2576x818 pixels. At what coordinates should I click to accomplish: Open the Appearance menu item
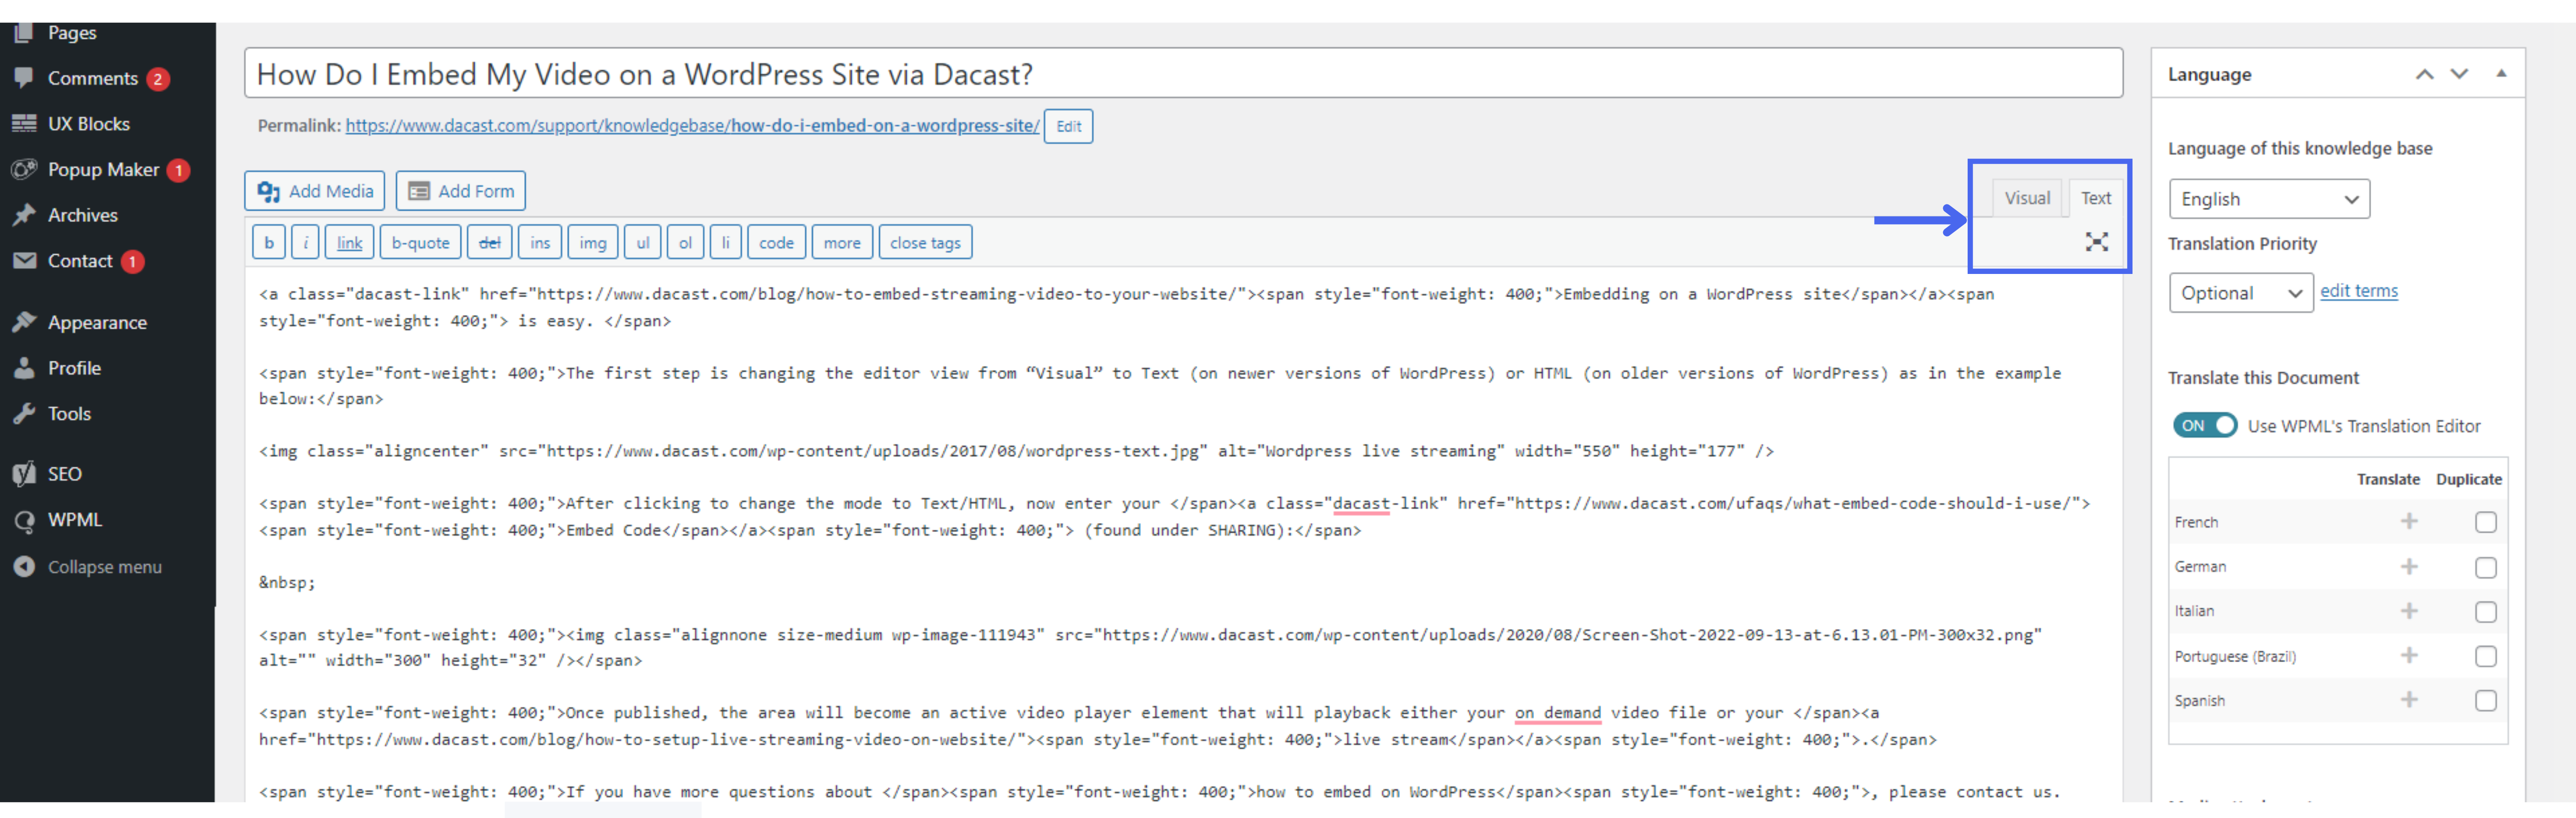tap(97, 322)
